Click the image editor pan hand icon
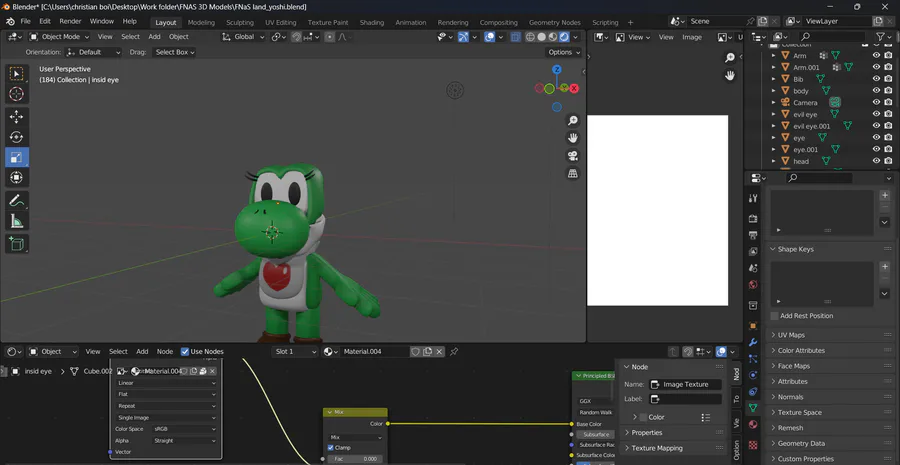Screen dimensions: 900x465 click(x=730, y=75)
